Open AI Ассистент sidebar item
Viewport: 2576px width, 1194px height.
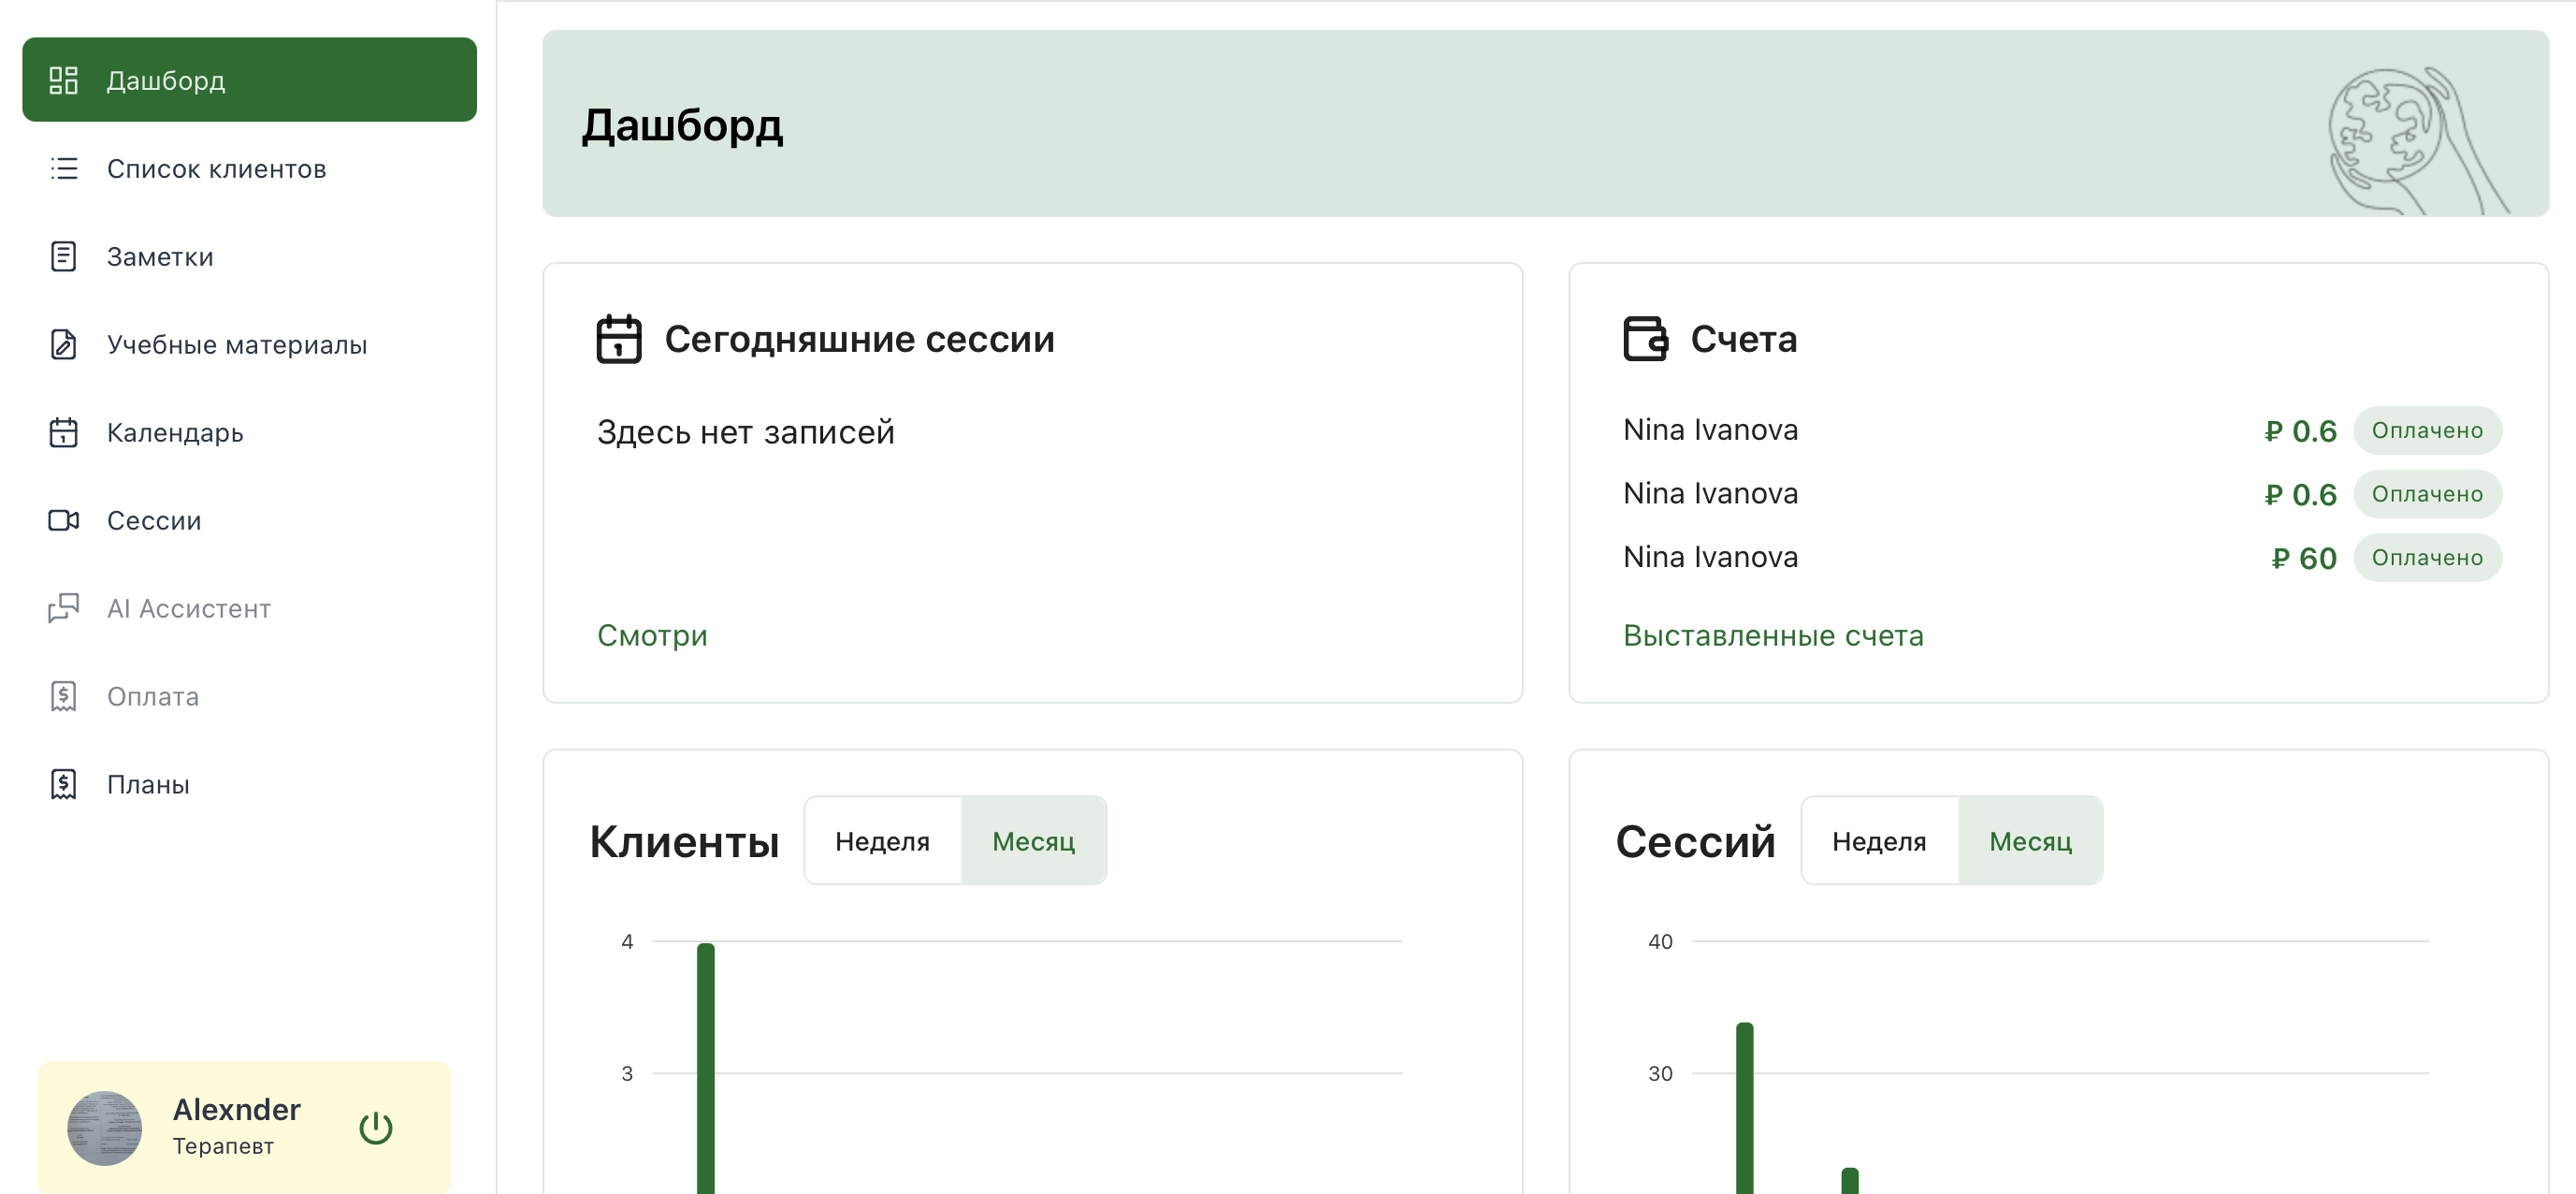[x=250, y=608]
